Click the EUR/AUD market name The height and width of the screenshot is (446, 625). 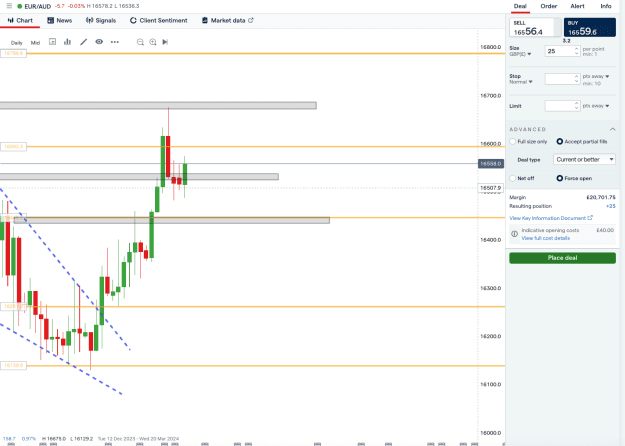point(37,6)
